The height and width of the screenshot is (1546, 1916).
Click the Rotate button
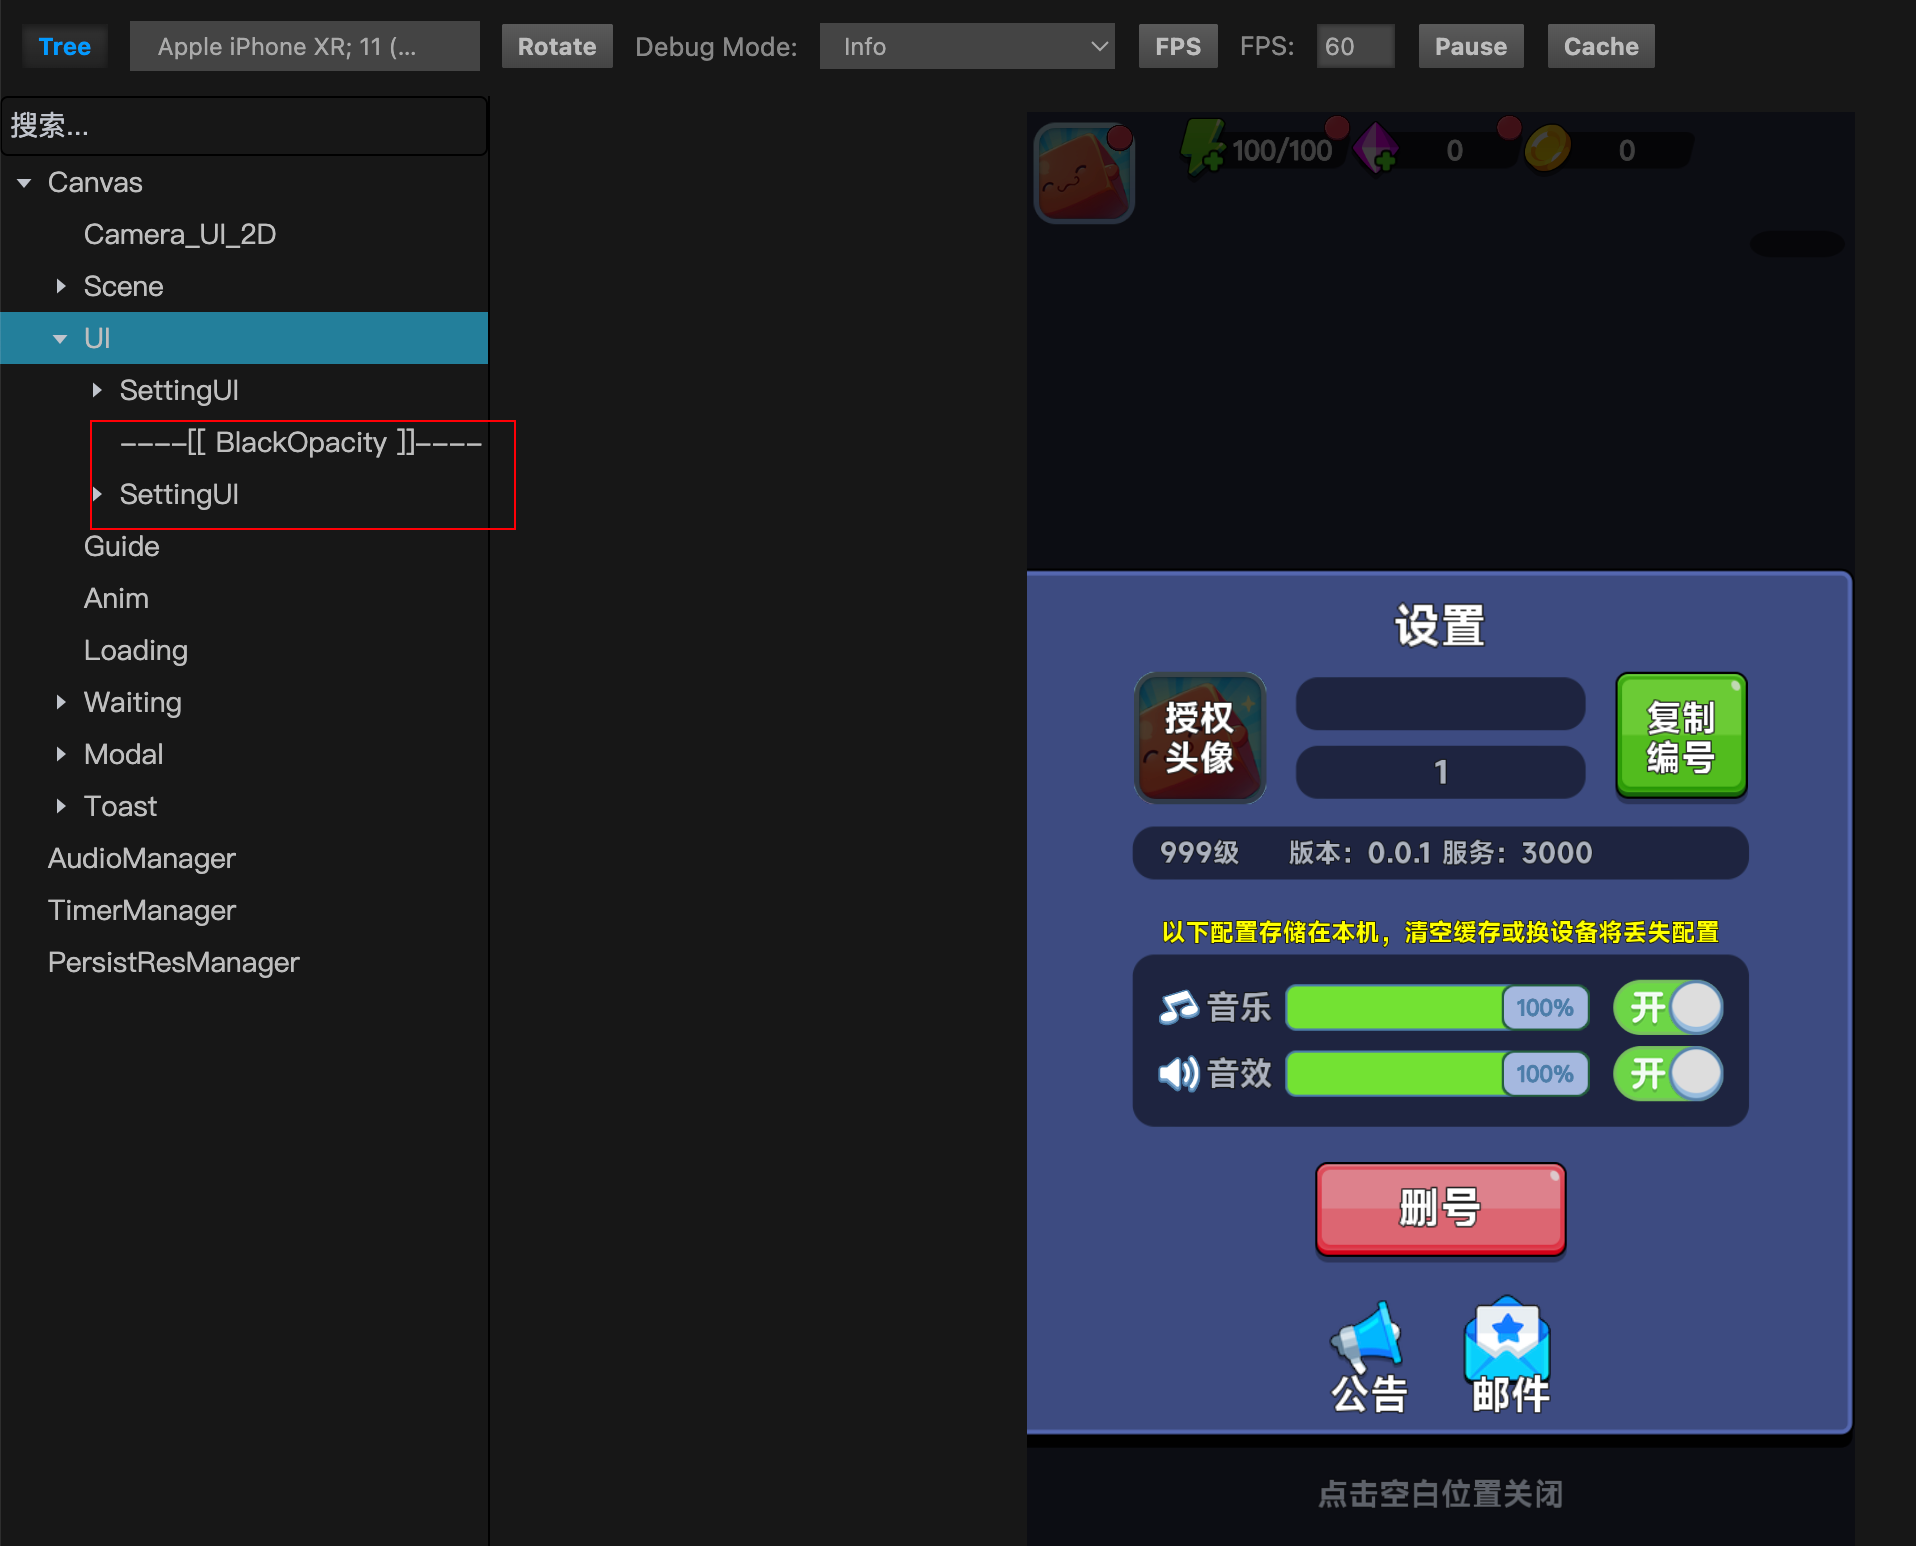pos(557,47)
